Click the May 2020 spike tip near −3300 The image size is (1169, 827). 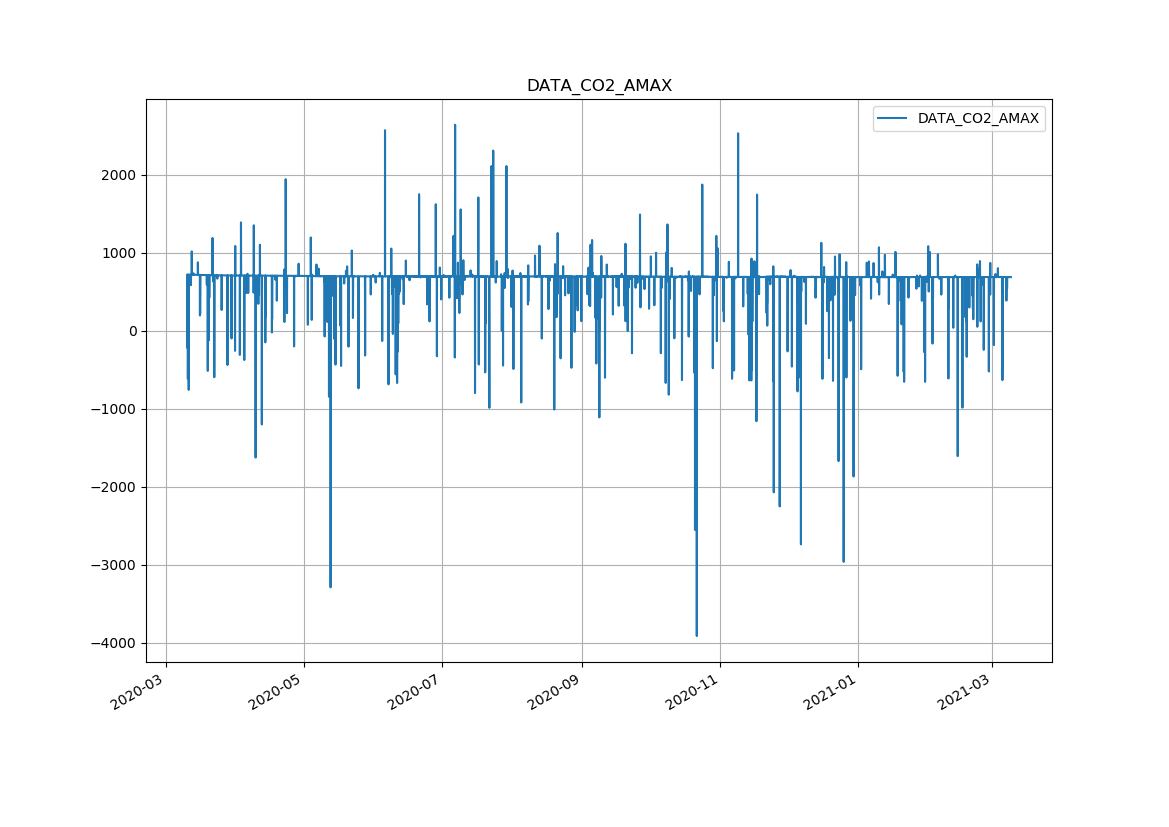pyautogui.click(x=330, y=586)
